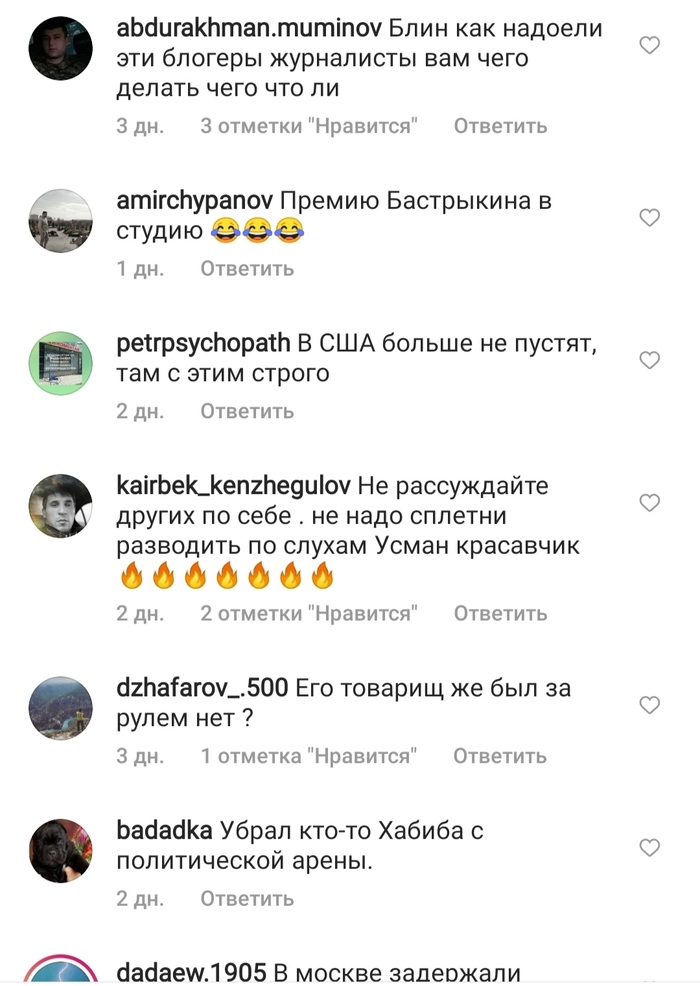Reply to abdurakhman.muminov's comment via Ответить
The height and width of the screenshot is (986, 700).
(x=501, y=126)
